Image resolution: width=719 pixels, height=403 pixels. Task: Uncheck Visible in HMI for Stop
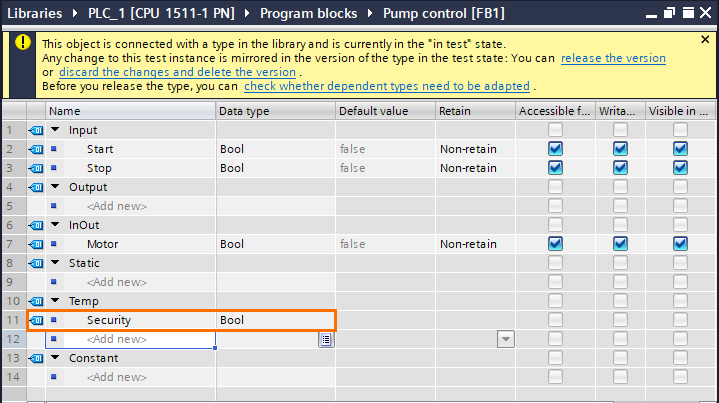[x=680, y=168]
